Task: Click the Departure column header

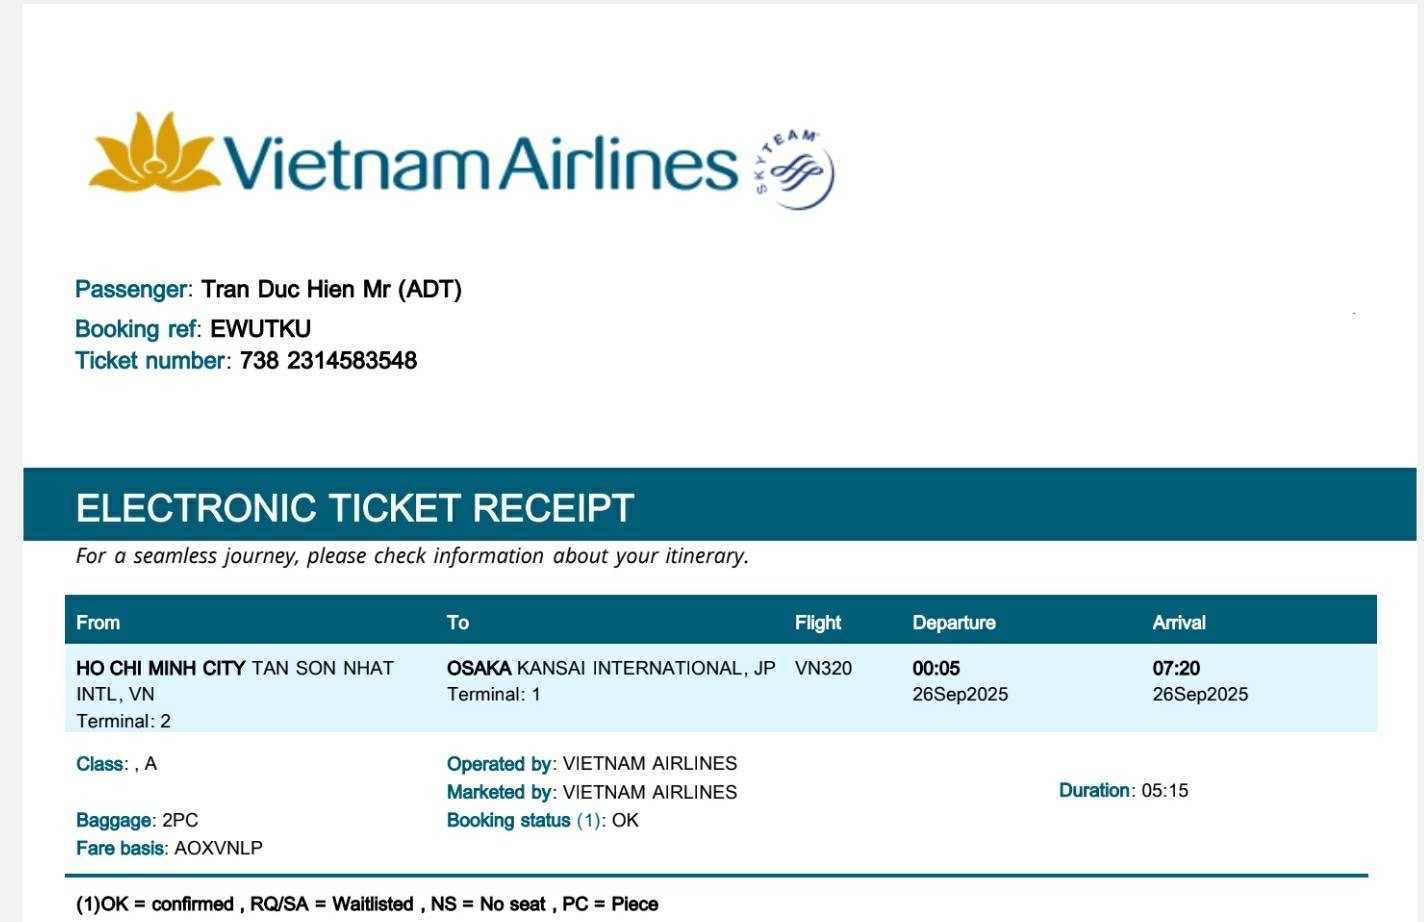Action: click(x=954, y=623)
